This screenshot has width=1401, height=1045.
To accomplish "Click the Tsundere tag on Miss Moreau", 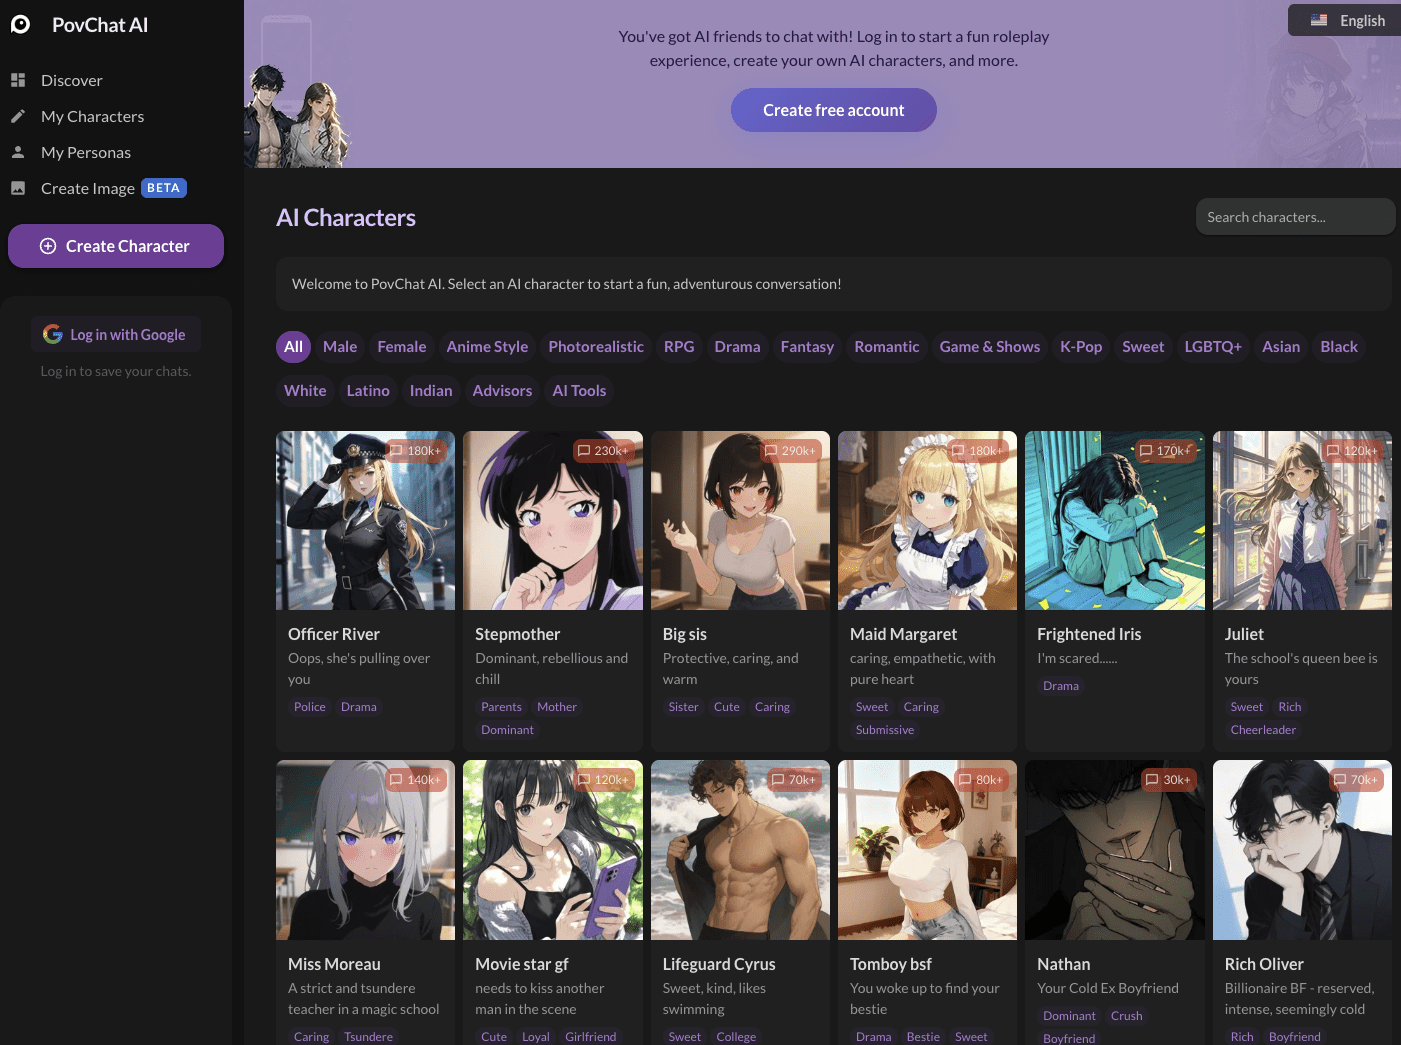I will pyautogui.click(x=368, y=1037).
